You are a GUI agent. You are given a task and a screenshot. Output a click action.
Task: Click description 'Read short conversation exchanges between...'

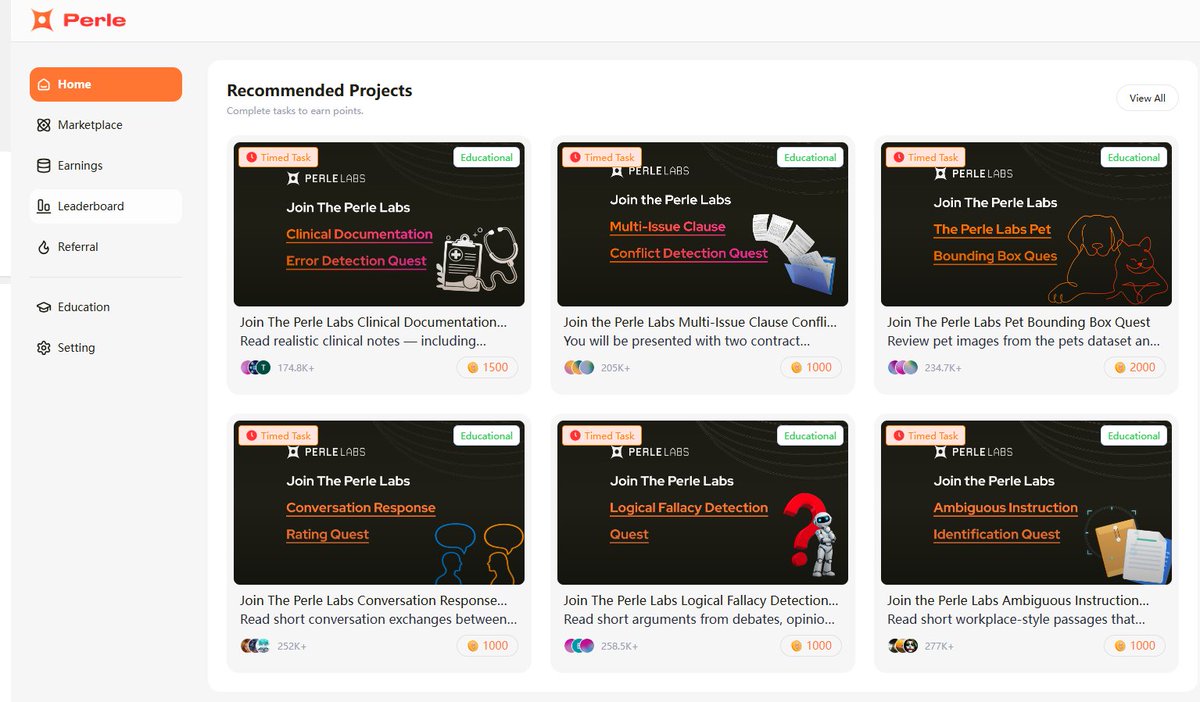coord(378,620)
